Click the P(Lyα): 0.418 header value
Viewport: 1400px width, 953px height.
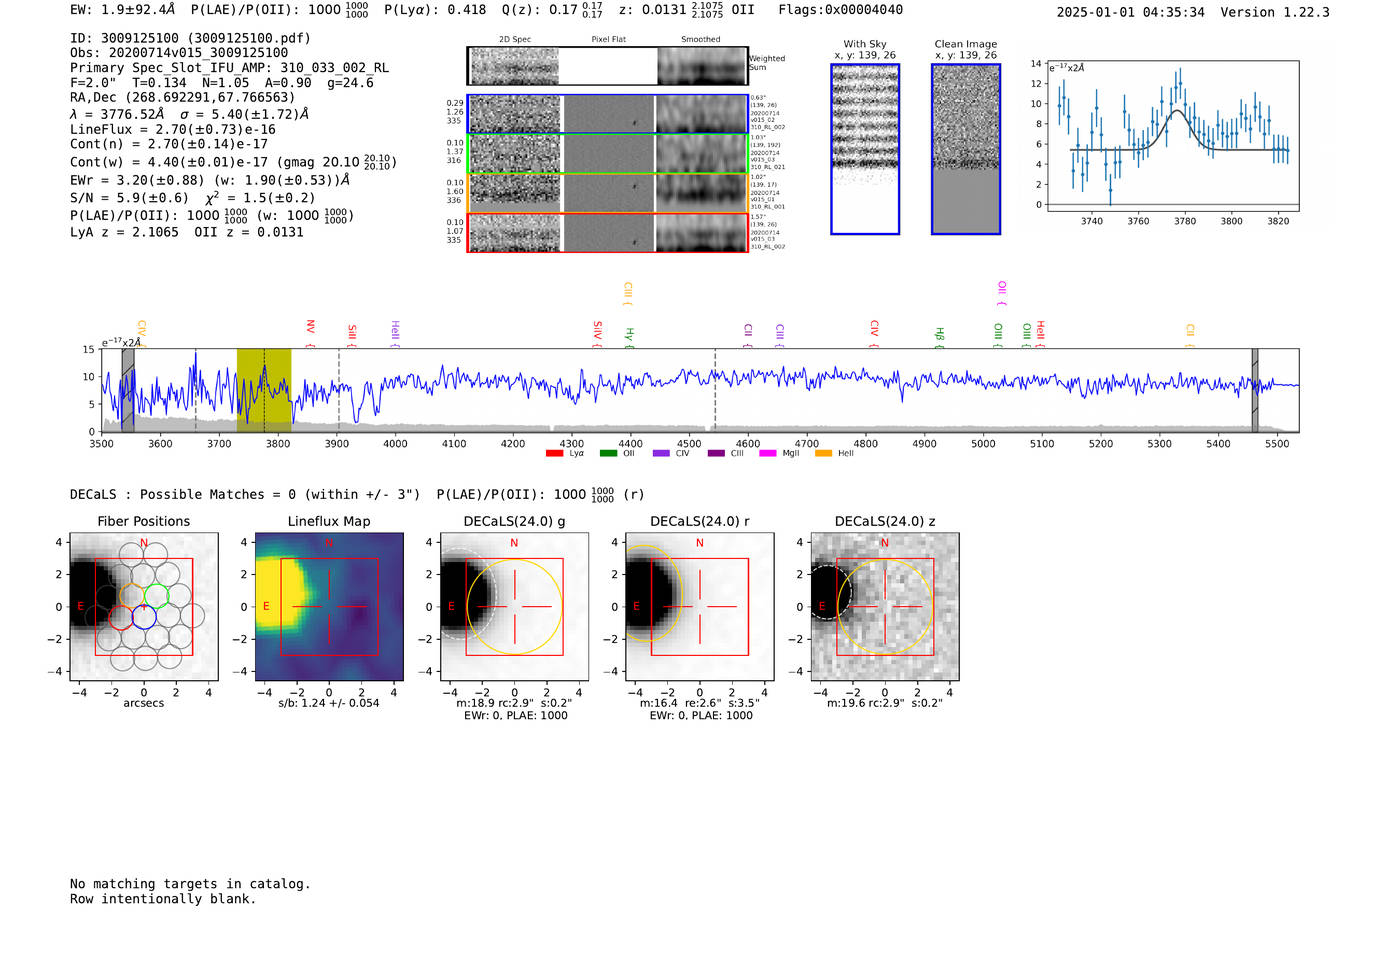coord(435,10)
